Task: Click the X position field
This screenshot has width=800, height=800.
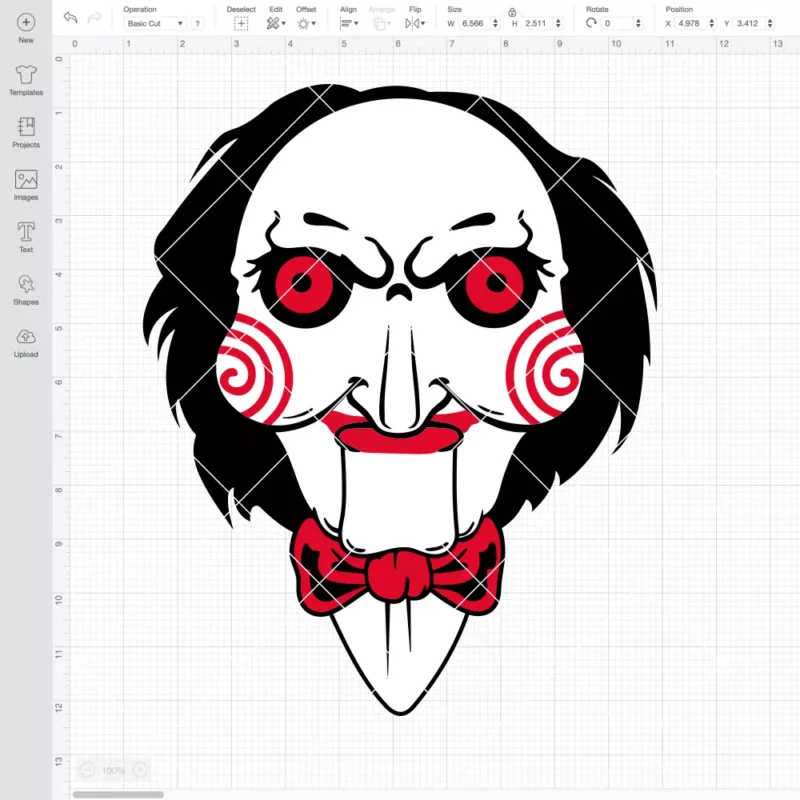Action: point(691,23)
